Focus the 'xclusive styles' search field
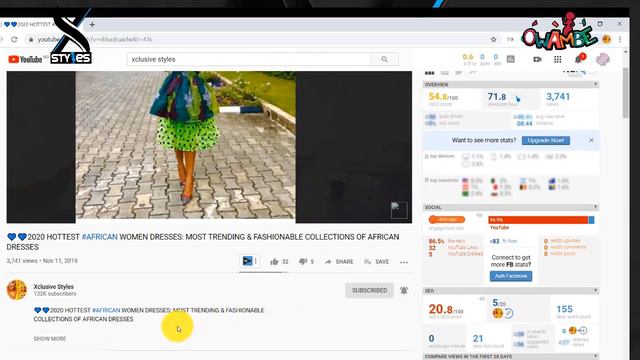This screenshot has height=360, width=640. pyautogui.click(x=249, y=59)
